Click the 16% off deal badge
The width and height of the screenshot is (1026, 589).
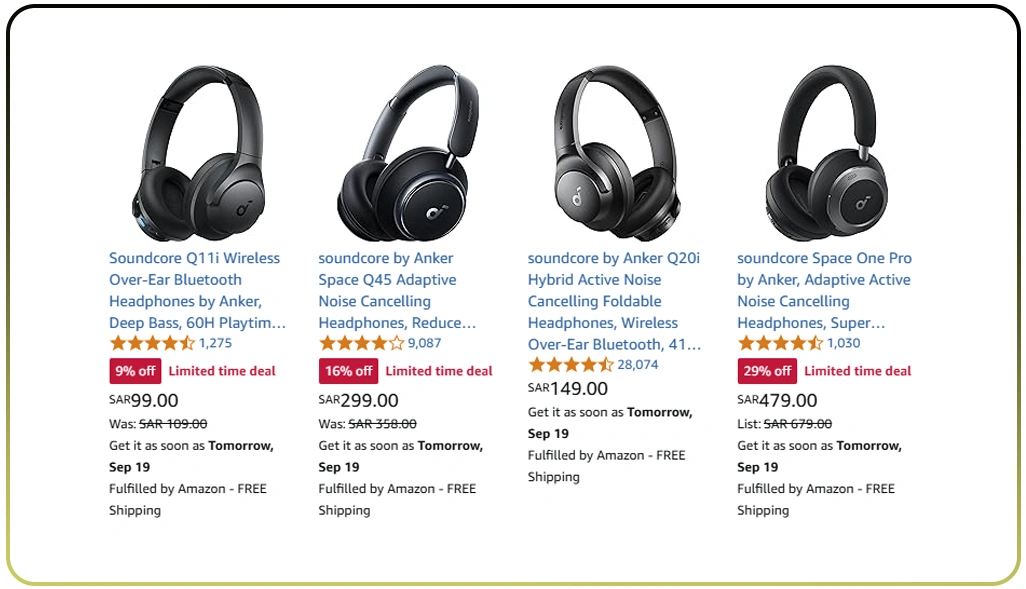[x=348, y=371]
